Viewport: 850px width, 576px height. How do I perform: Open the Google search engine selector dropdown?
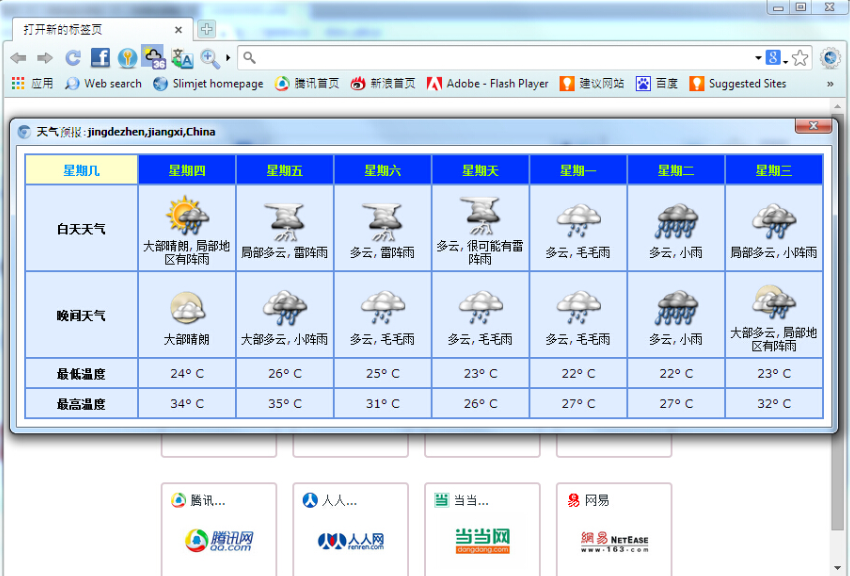776,58
